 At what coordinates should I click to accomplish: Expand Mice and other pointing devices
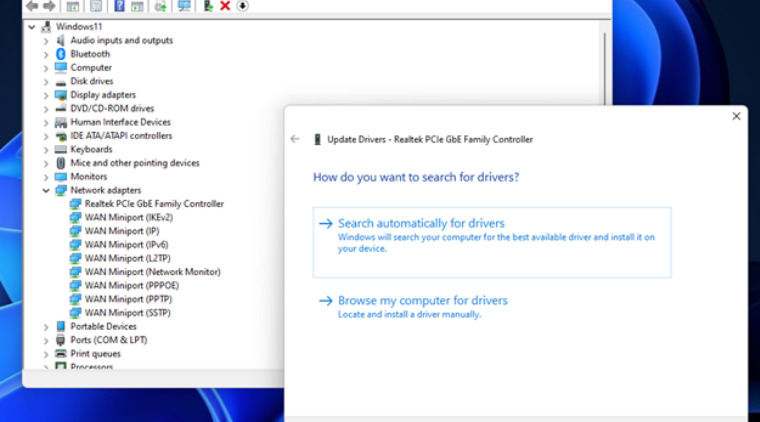[x=46, y=164]
